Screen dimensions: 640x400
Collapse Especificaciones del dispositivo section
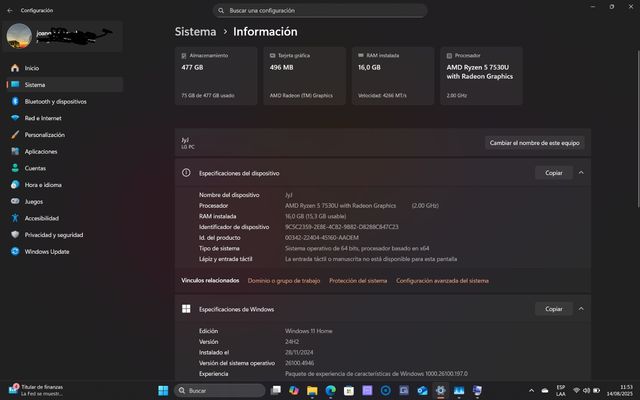coord(581,173)
